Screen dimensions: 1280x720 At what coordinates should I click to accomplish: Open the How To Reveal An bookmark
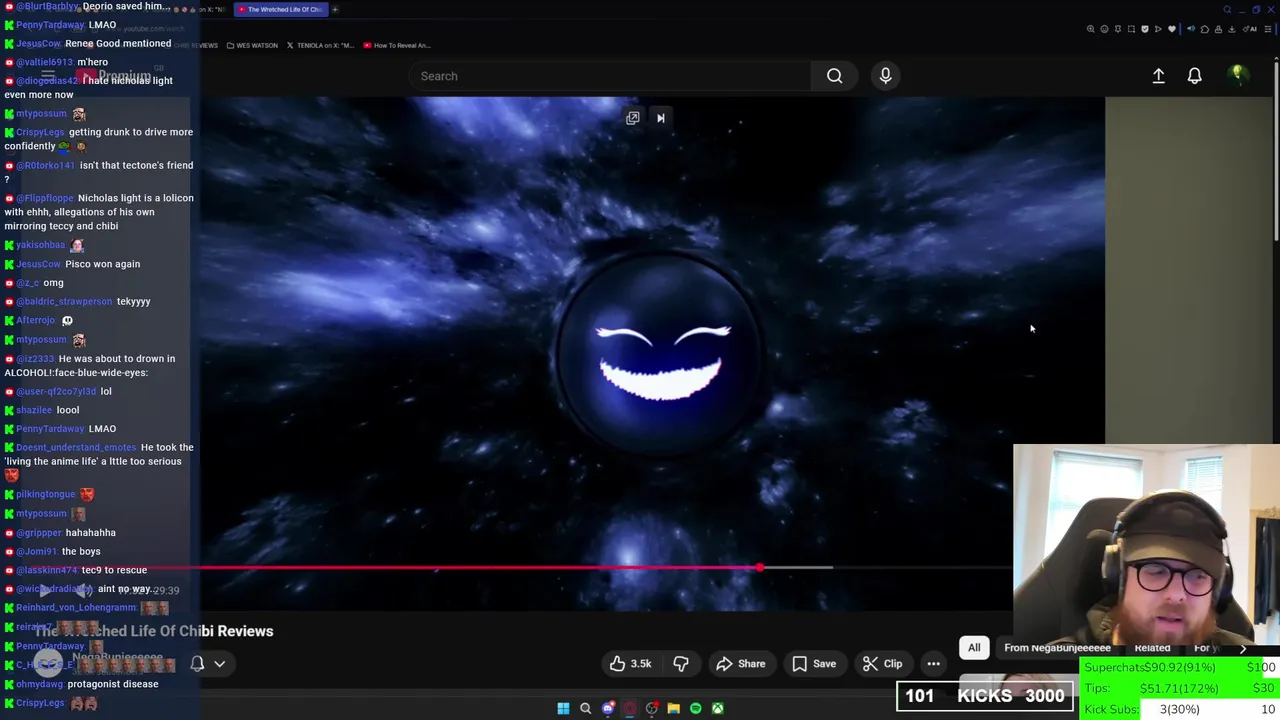[397, 45]
